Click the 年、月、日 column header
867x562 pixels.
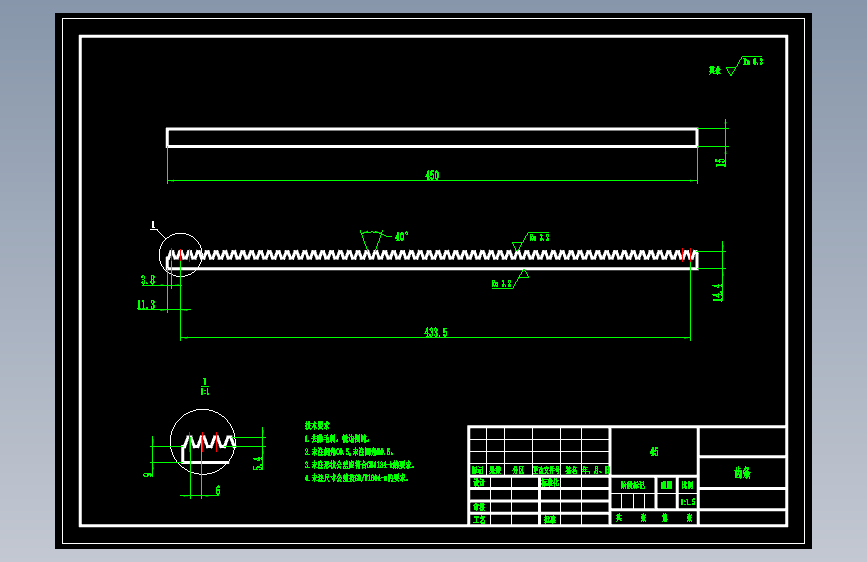tap(596, 470)
